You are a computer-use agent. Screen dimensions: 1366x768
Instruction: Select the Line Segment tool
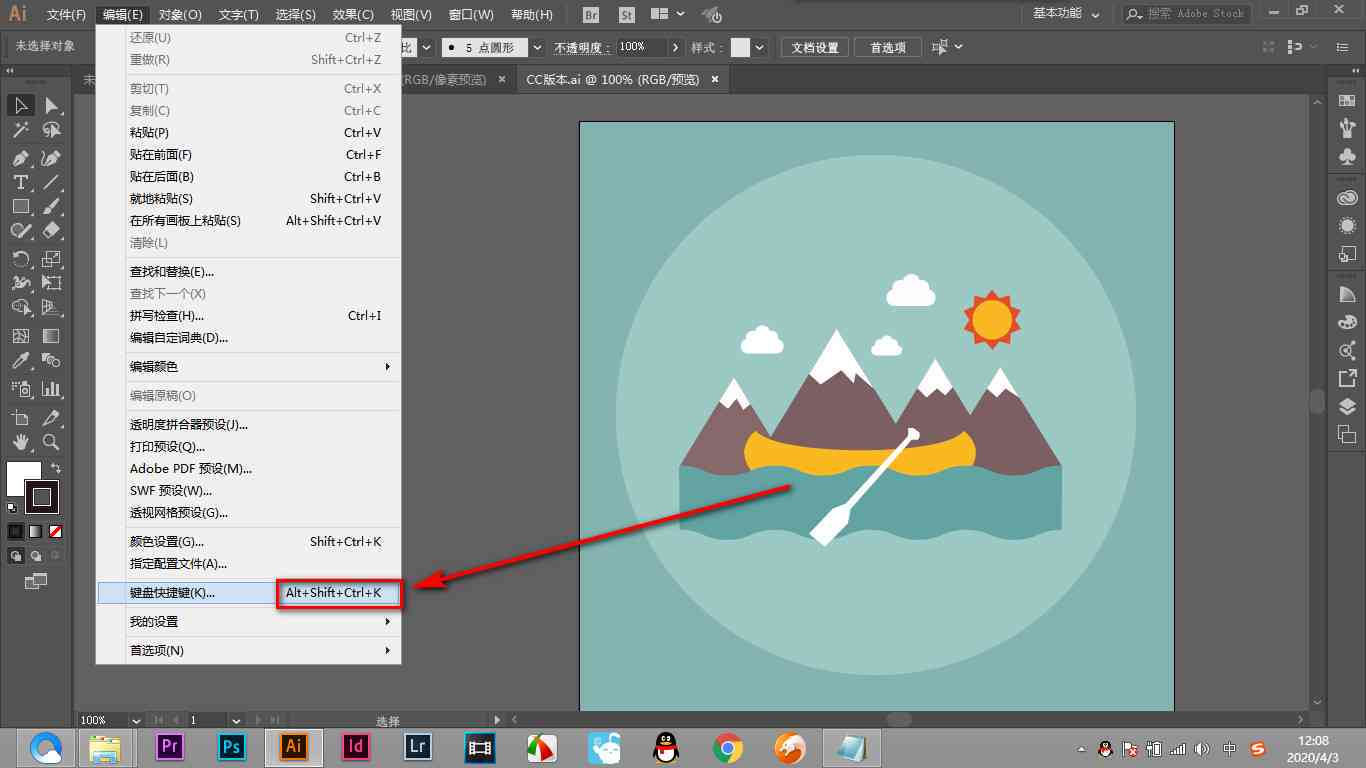point(51,182)
